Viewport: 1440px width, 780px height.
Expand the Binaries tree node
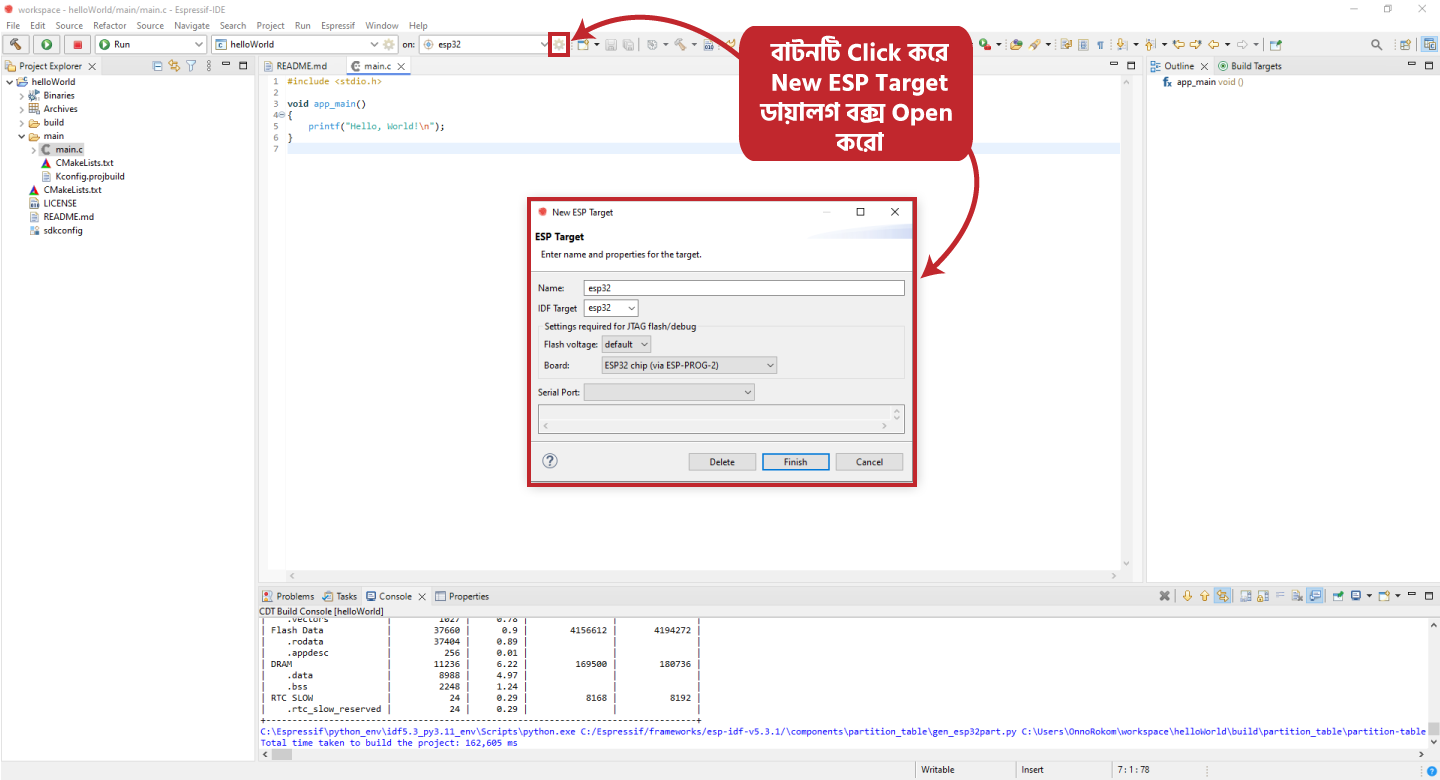(x=22, y=96)
